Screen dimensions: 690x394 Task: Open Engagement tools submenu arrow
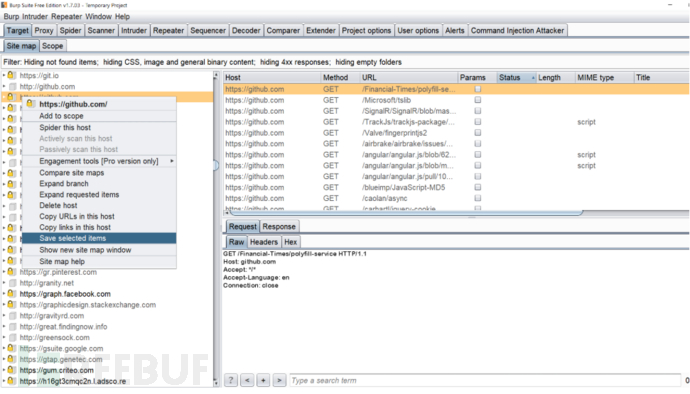coord(172,161)
